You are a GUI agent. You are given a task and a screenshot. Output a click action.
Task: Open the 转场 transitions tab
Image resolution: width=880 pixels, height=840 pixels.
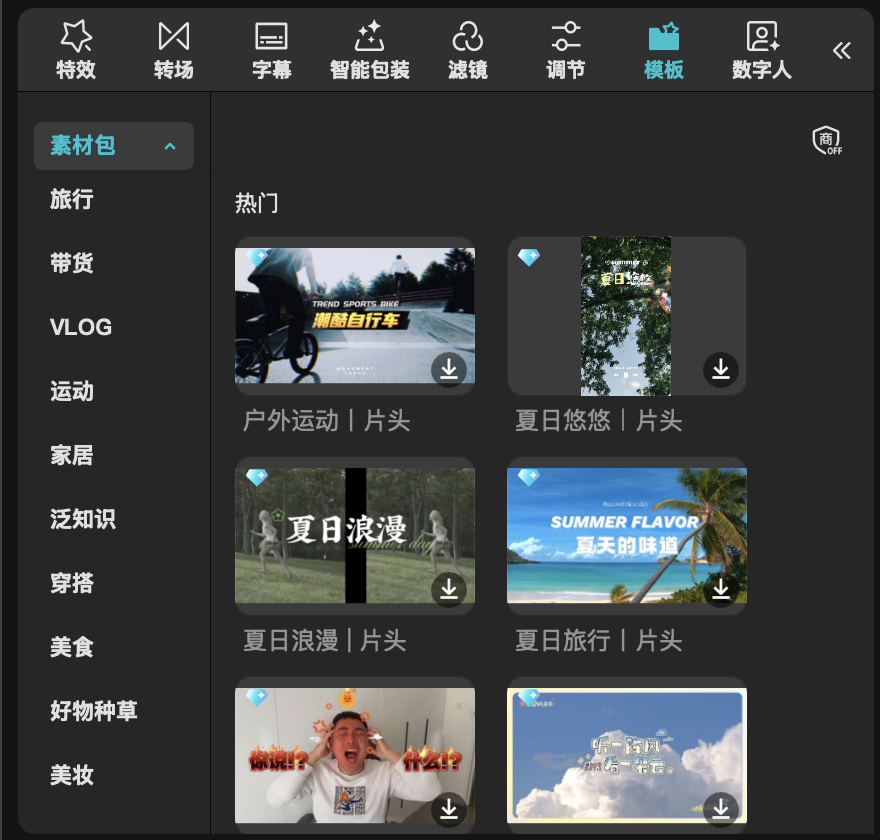coord(173,50)
